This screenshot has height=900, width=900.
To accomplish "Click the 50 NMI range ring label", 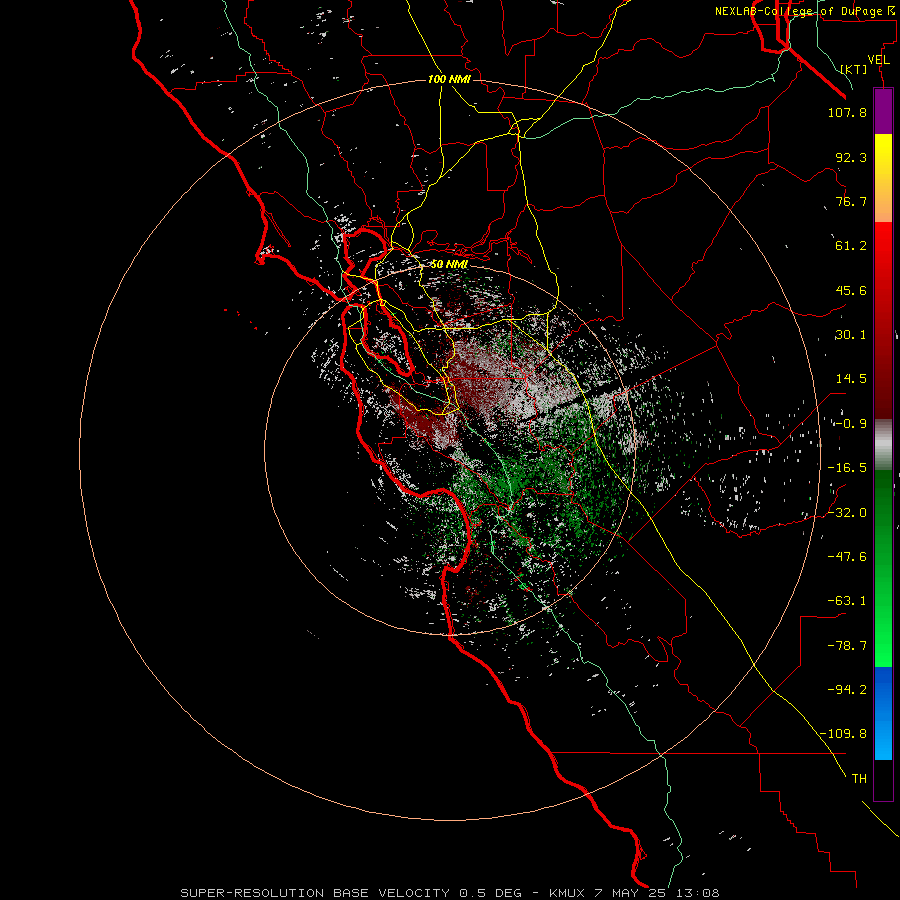I will pyautogui.click(x=449, y=264).
